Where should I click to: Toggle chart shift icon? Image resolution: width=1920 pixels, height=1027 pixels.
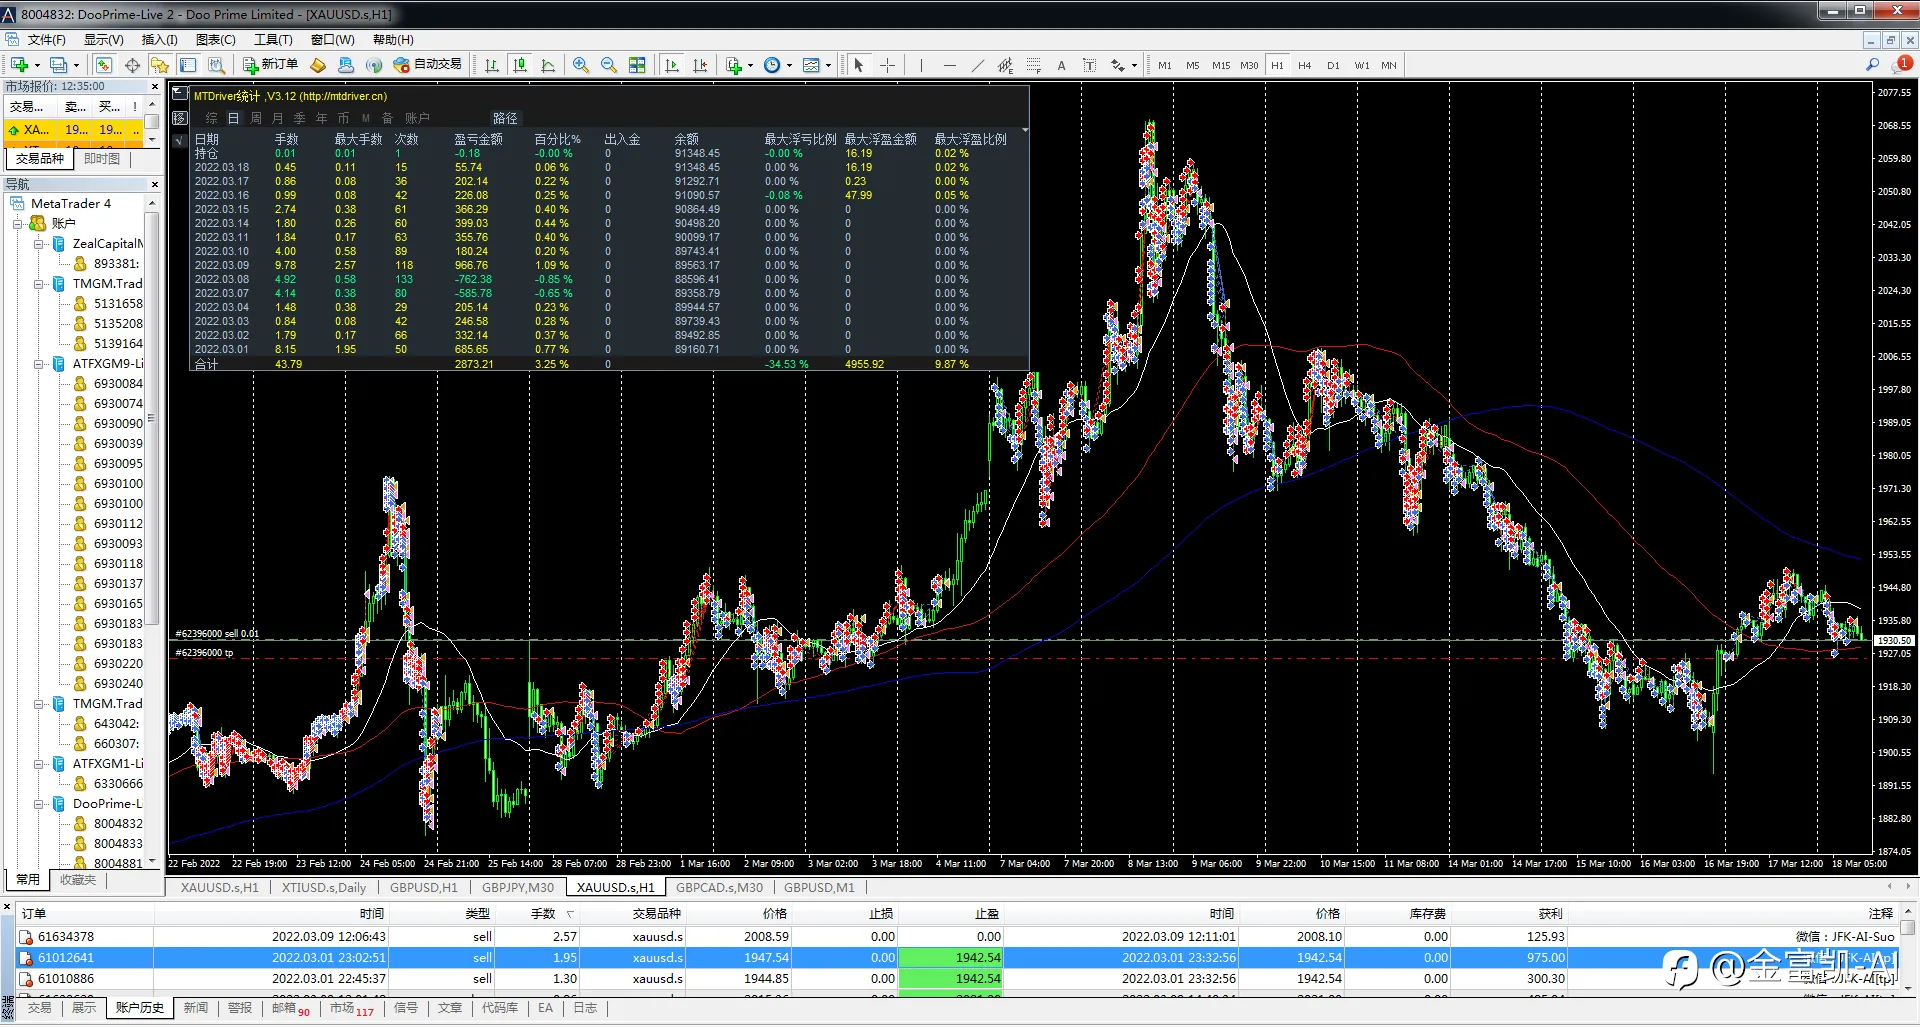pyautogui.click(x=700, y=65)
